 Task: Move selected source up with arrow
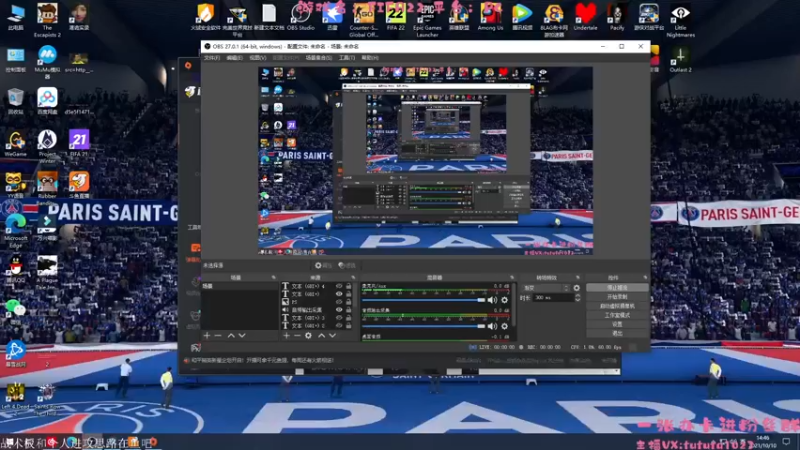pyautogui.click(x=321, y=336)
